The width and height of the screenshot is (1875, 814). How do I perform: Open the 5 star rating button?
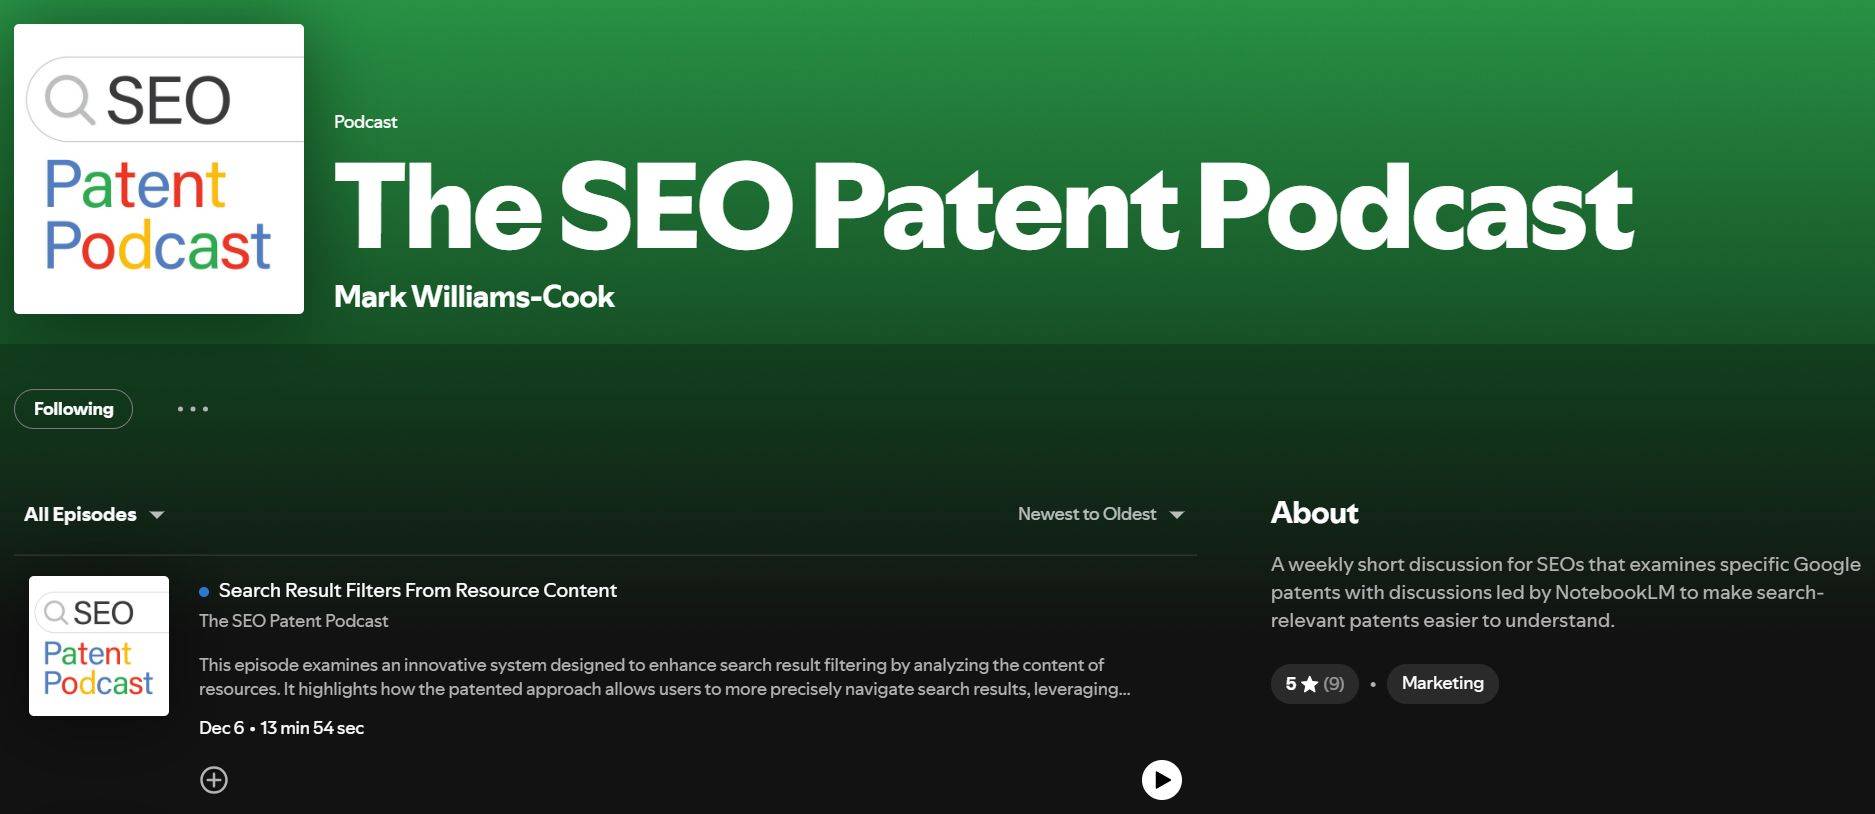point(1314,684)
